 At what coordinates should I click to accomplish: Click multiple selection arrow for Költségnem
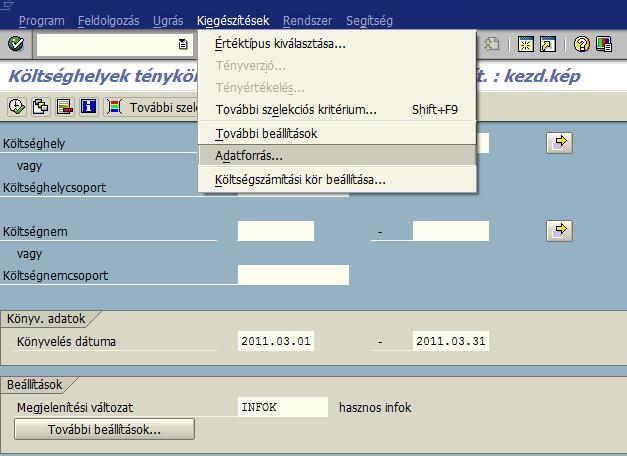(x=559, y=231)
